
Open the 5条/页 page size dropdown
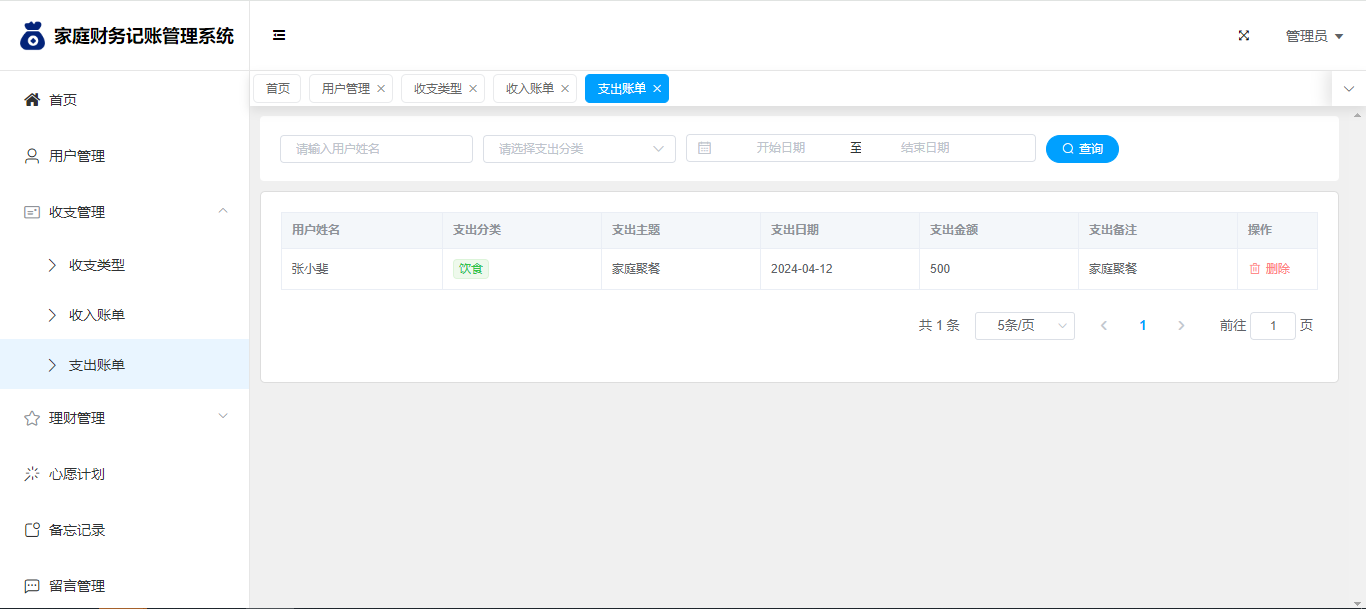click(1024, 326)
